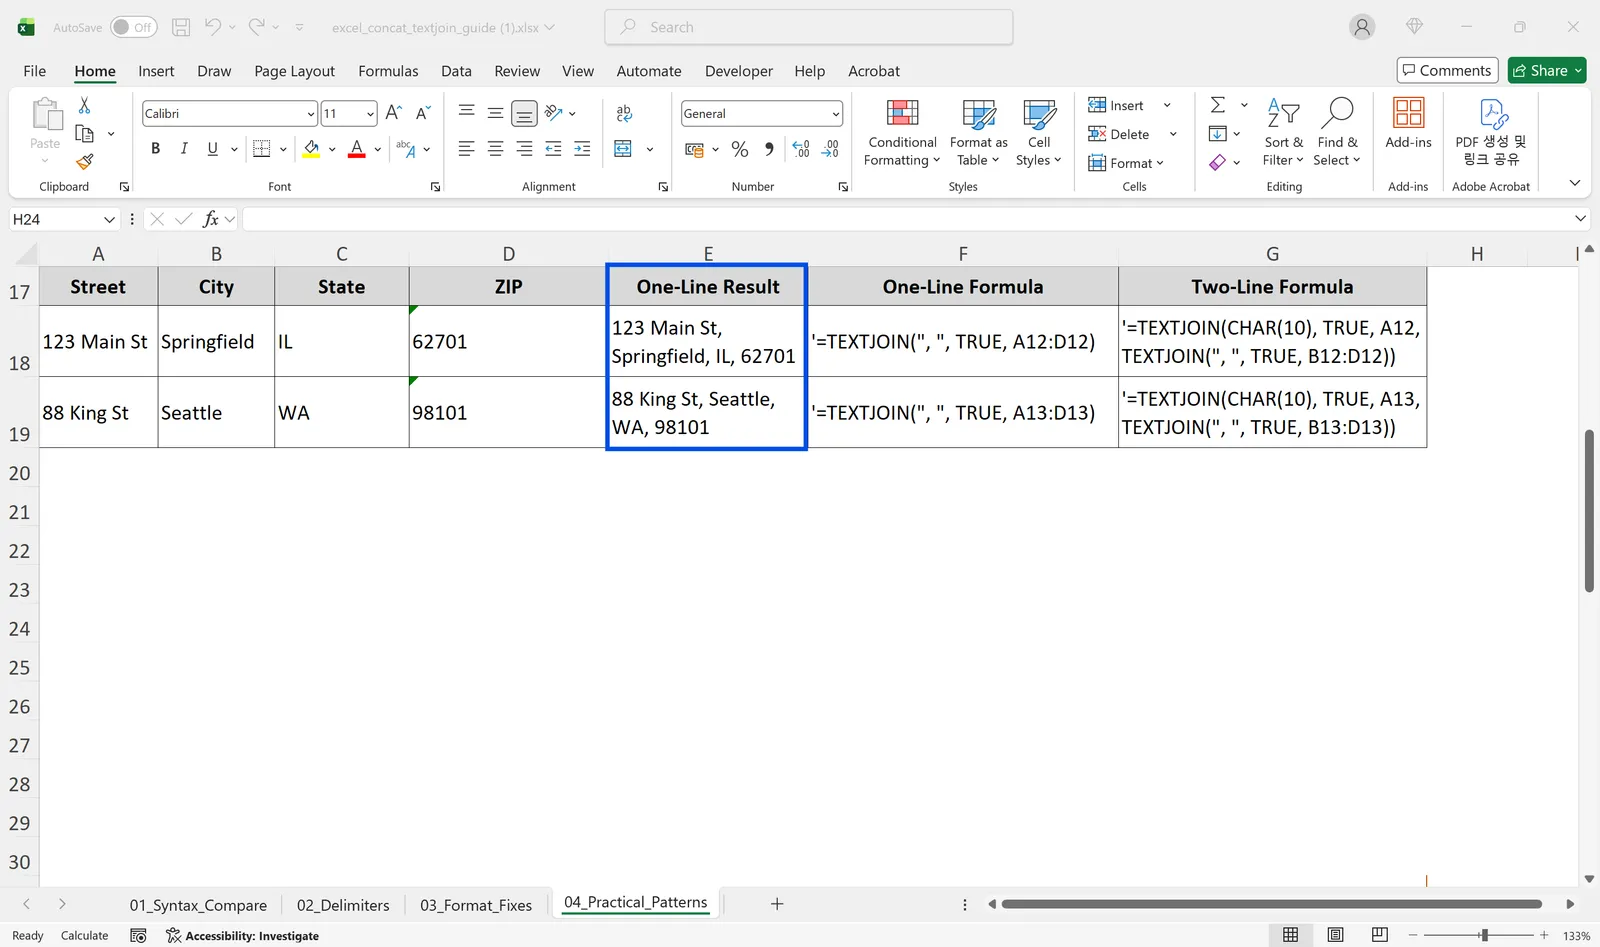Click the AutoSum sigma icon
The width and height of the screenshot is (1600, 947).
[x=1218, y=105]
